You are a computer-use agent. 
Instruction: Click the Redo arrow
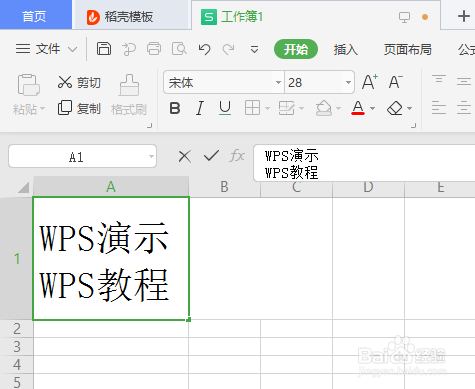click(229, 49)
